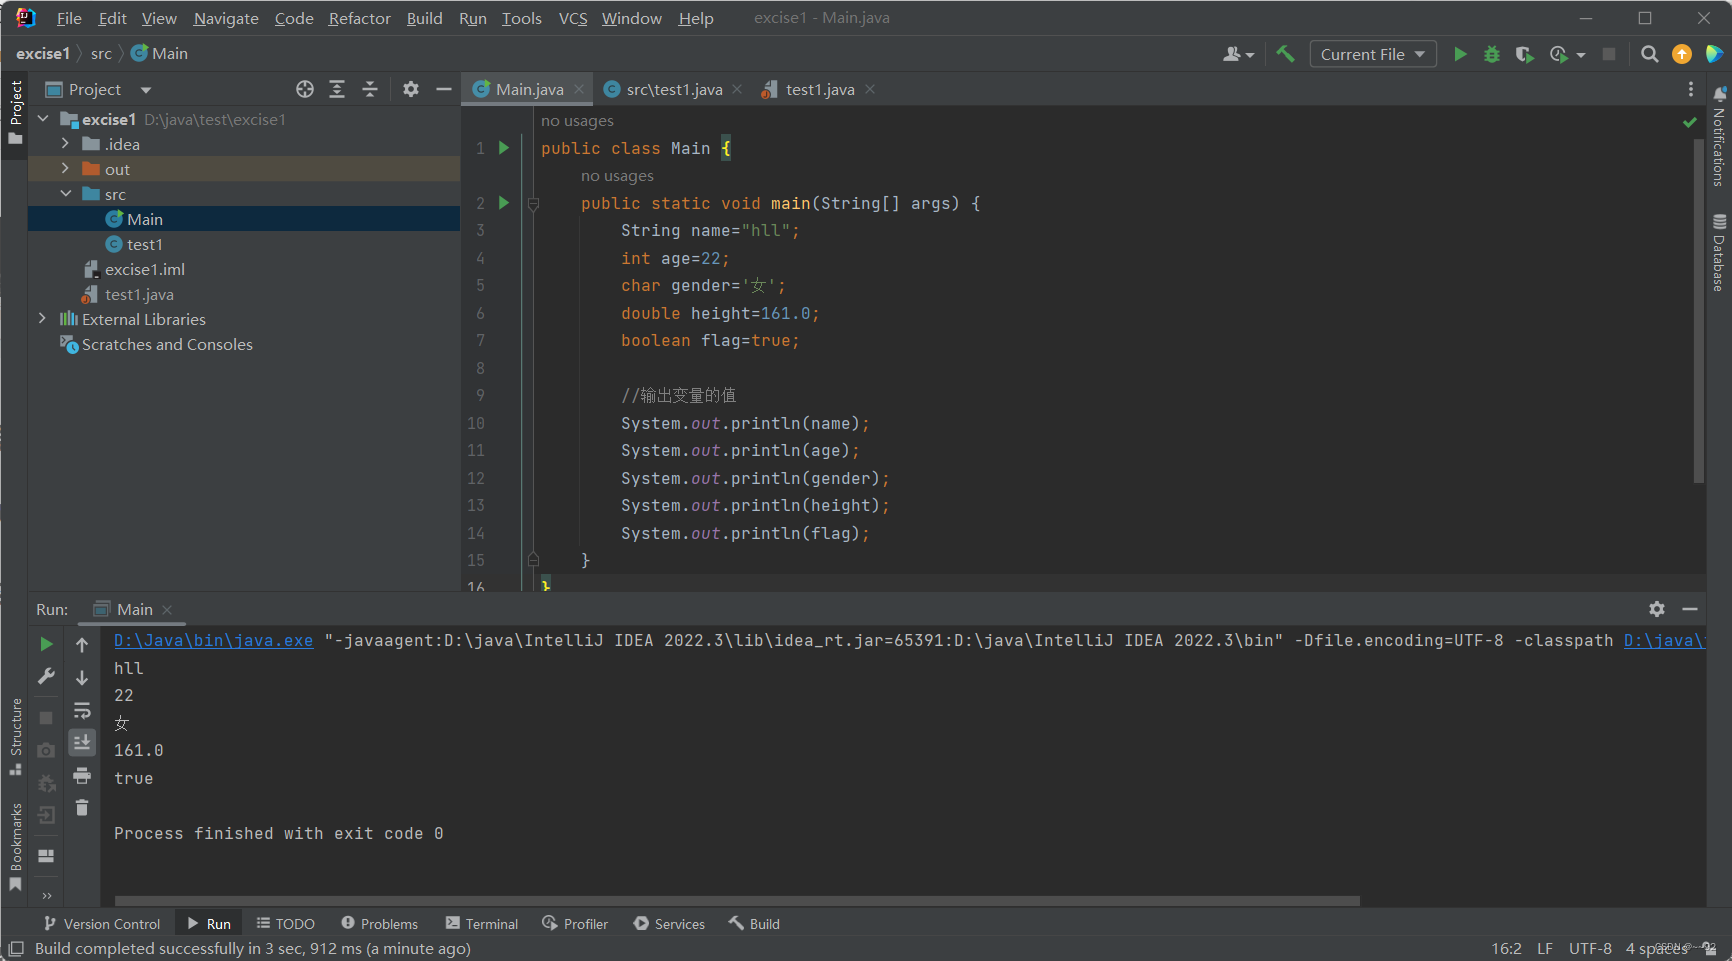Run the current file with green play button
The height and width of the screenshot is (961, 1732).
1460,54
